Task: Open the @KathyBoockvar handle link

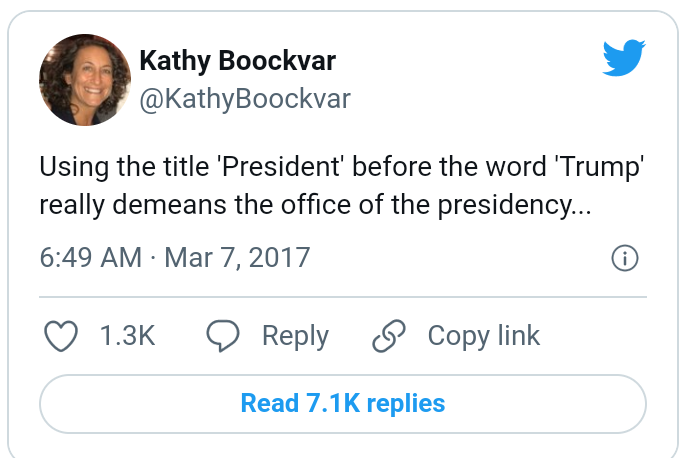Action: [245, 98]
